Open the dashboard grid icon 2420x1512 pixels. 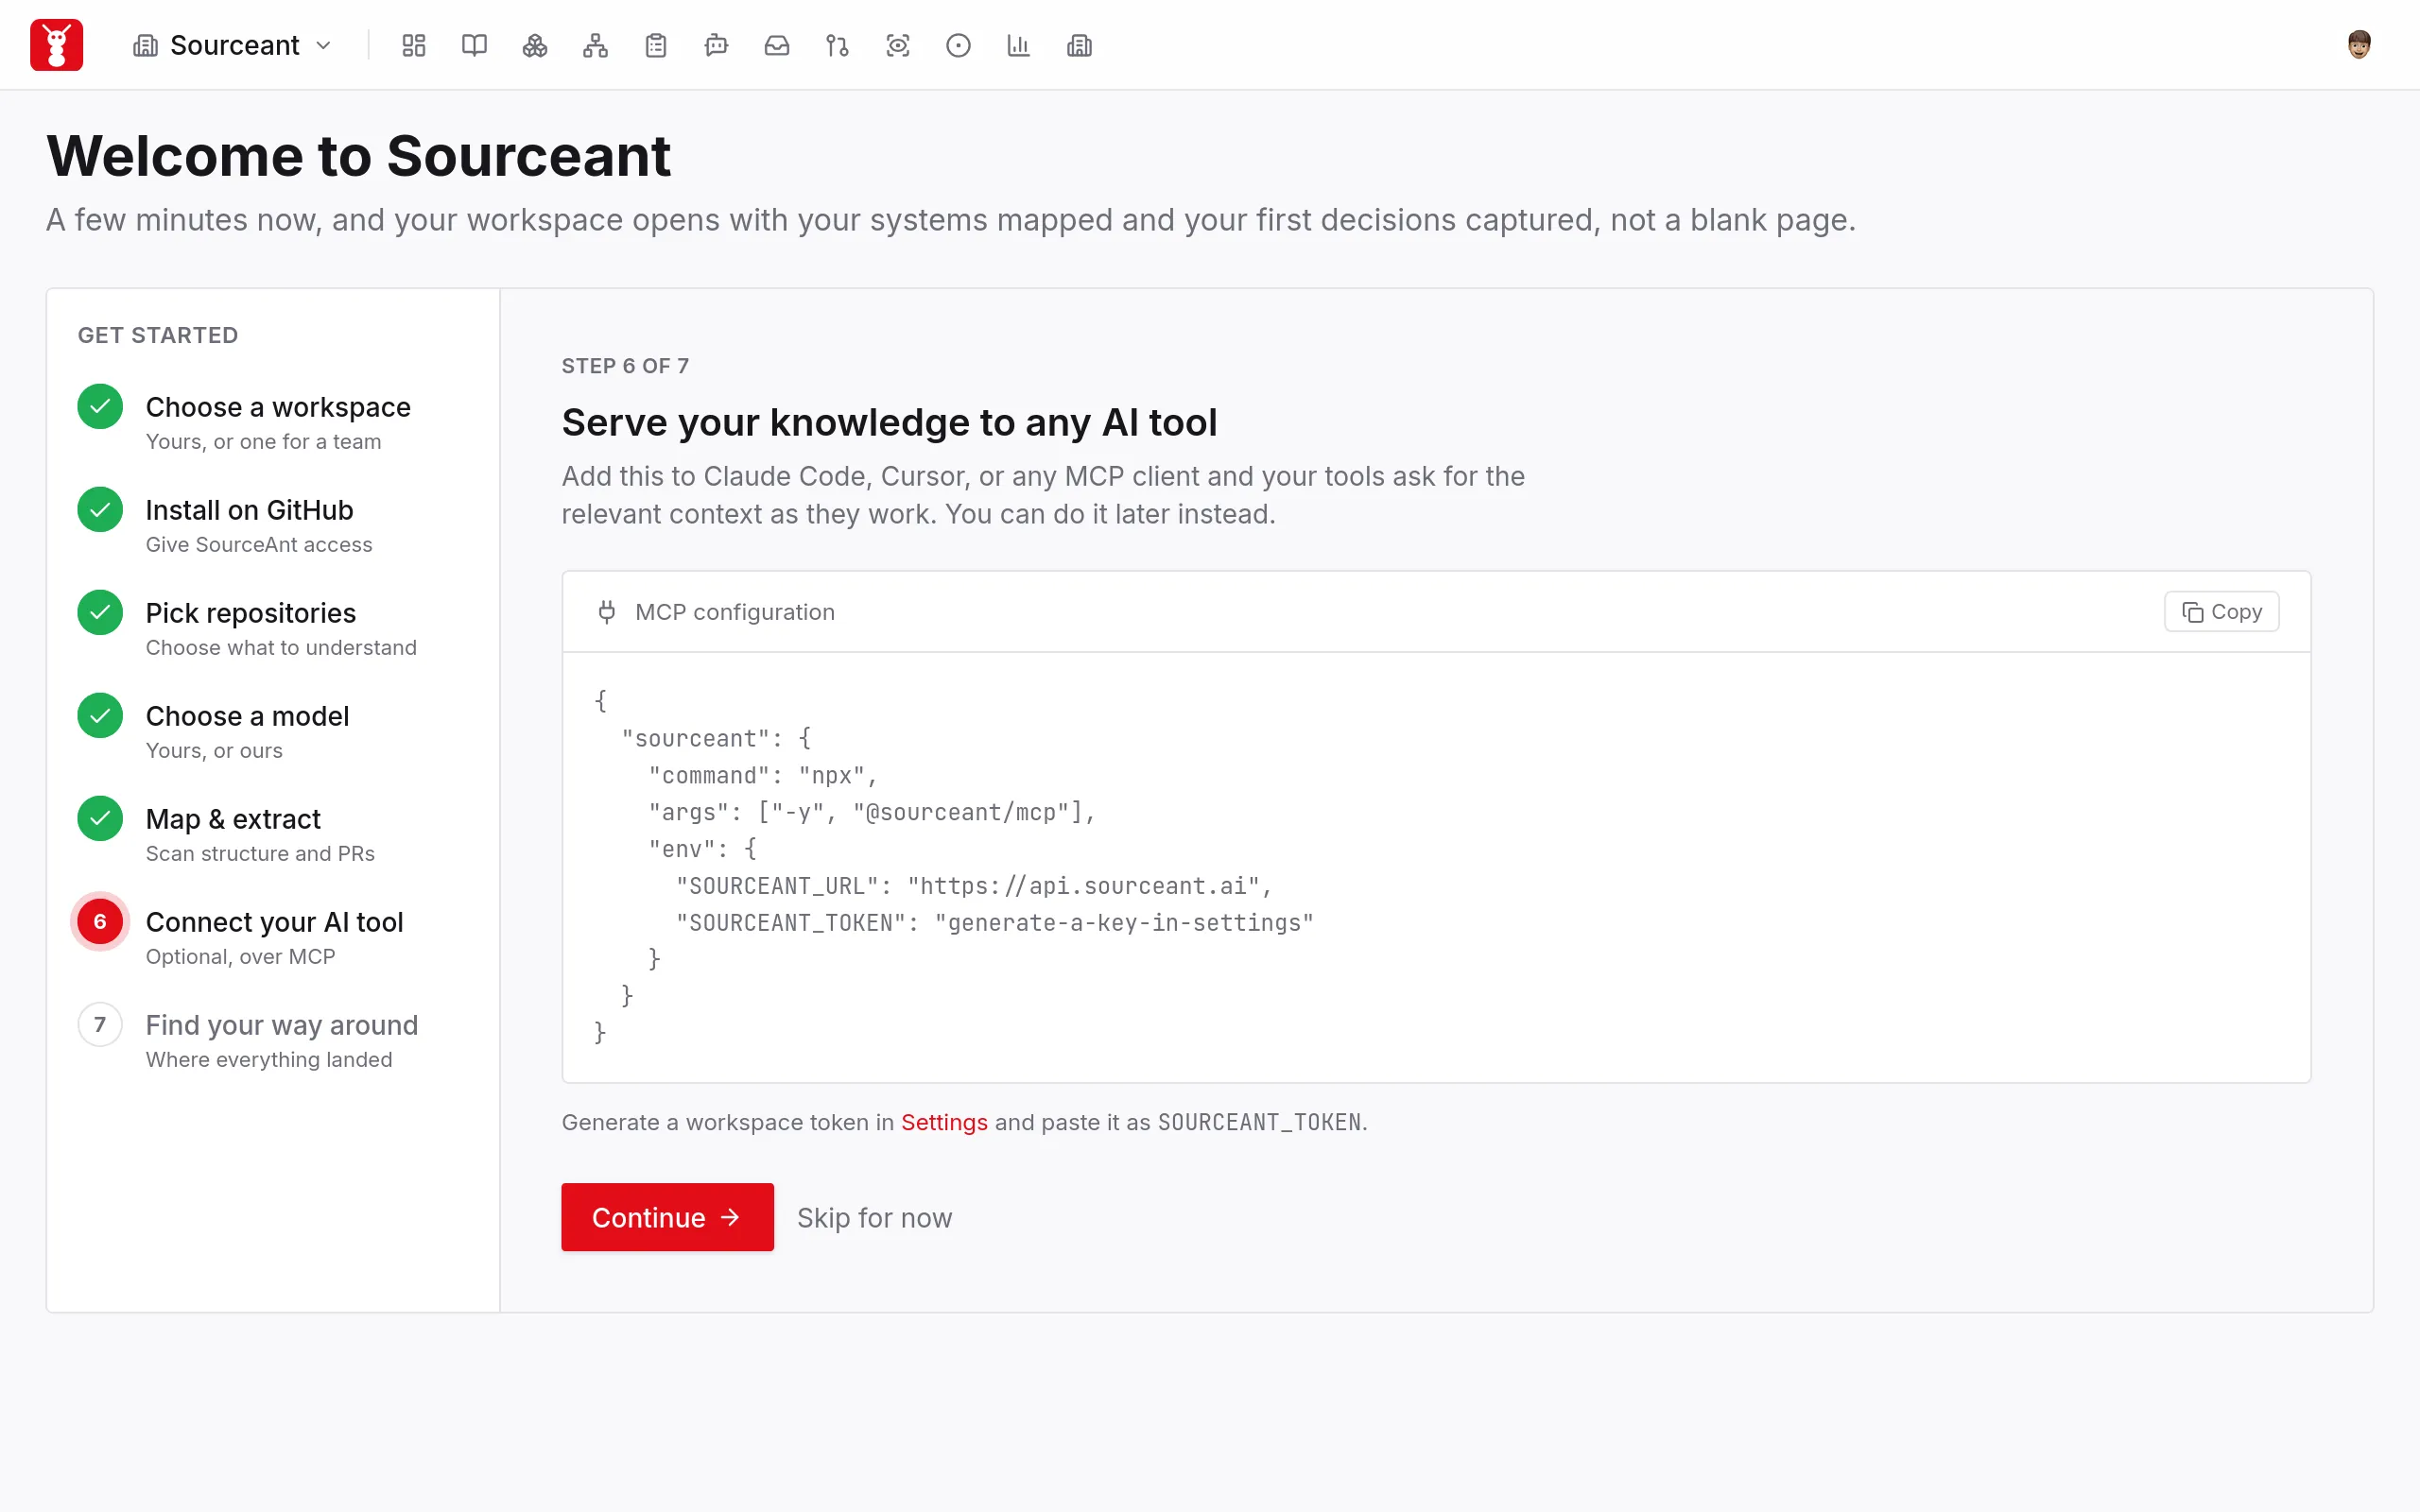(x=414, y=45)
